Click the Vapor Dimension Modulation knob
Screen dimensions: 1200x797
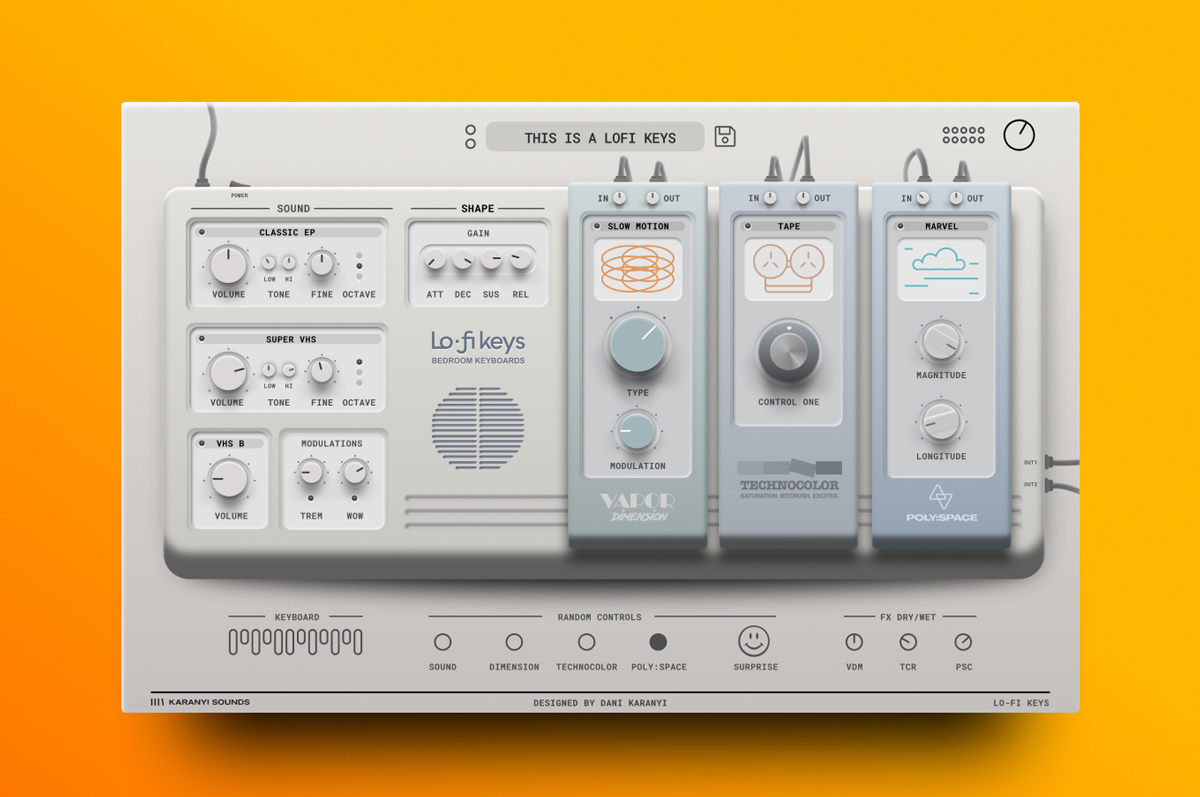[x=637, y=431]
